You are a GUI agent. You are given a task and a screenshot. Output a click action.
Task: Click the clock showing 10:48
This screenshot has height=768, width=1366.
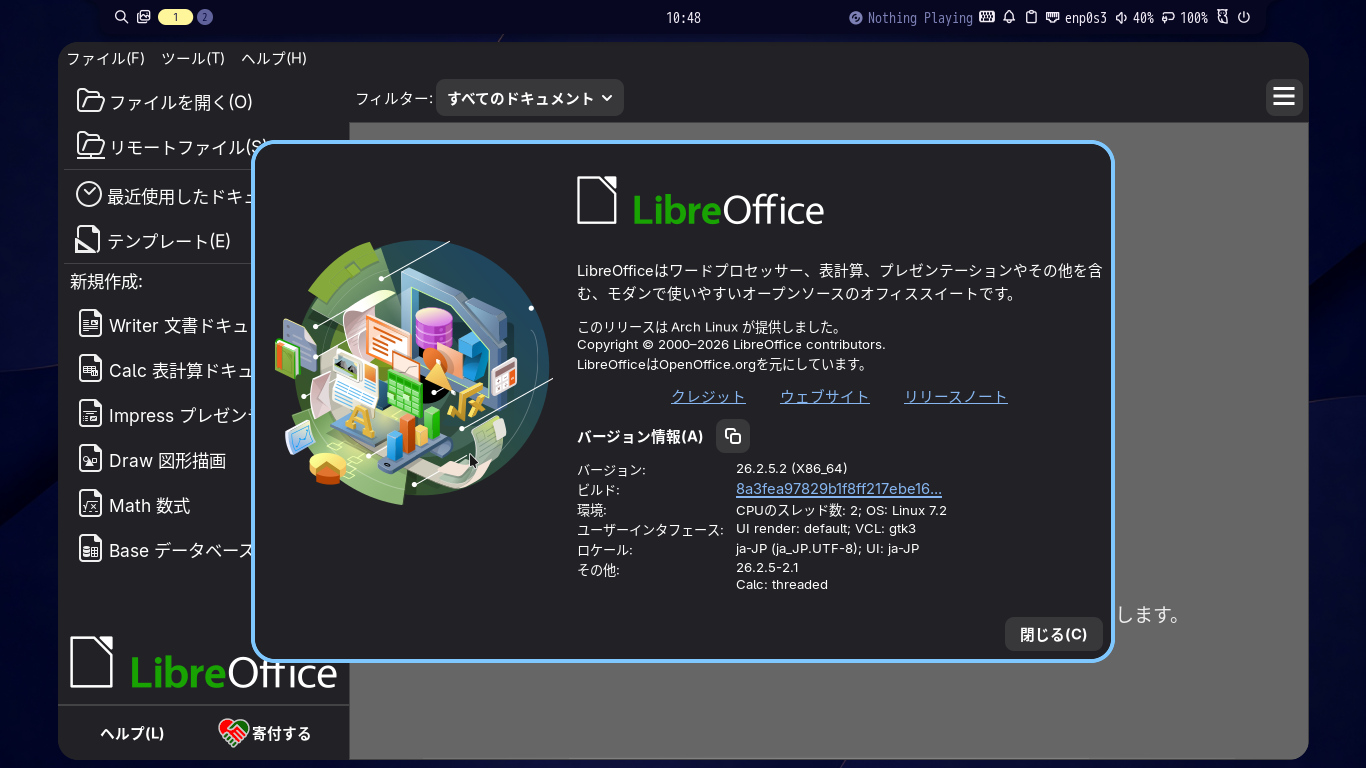pos(683,18)
